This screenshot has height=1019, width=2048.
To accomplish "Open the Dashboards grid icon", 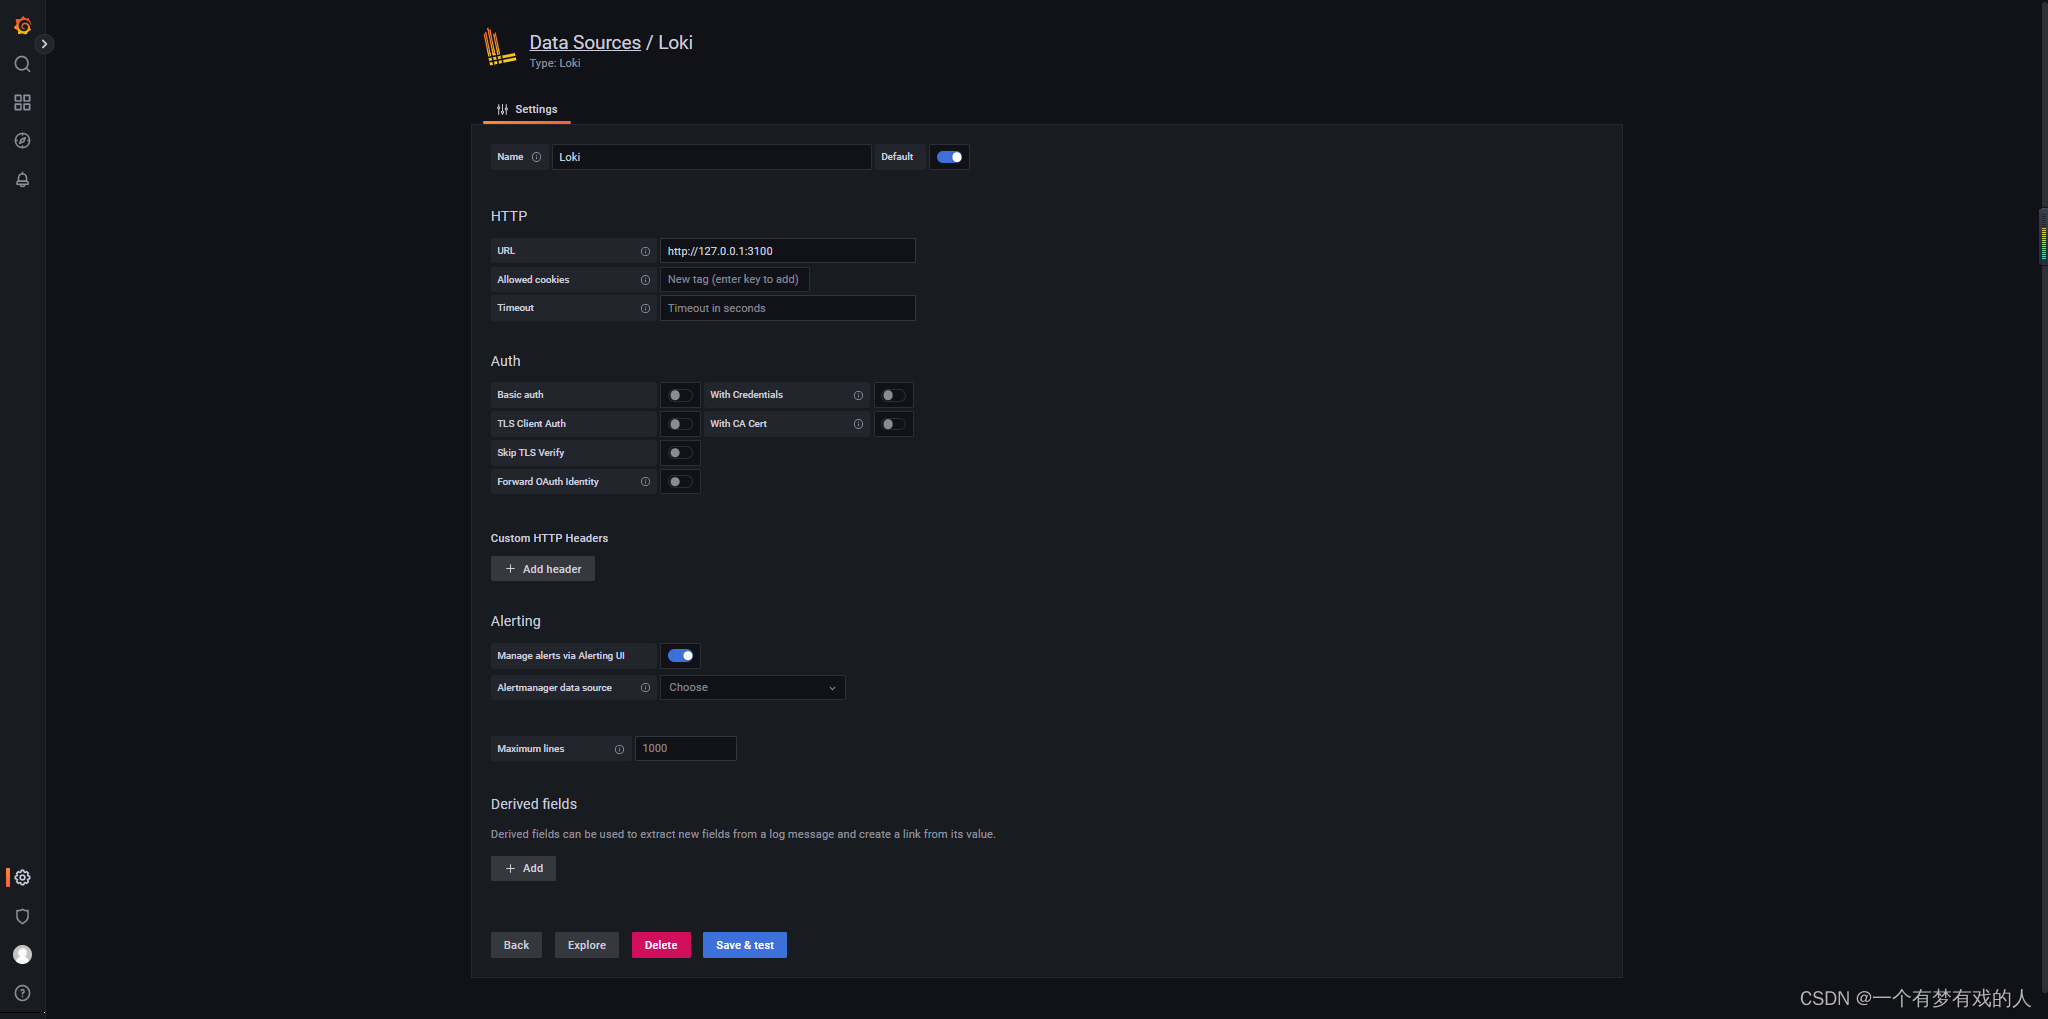I will pyautogui.click(x=22, y=103).
